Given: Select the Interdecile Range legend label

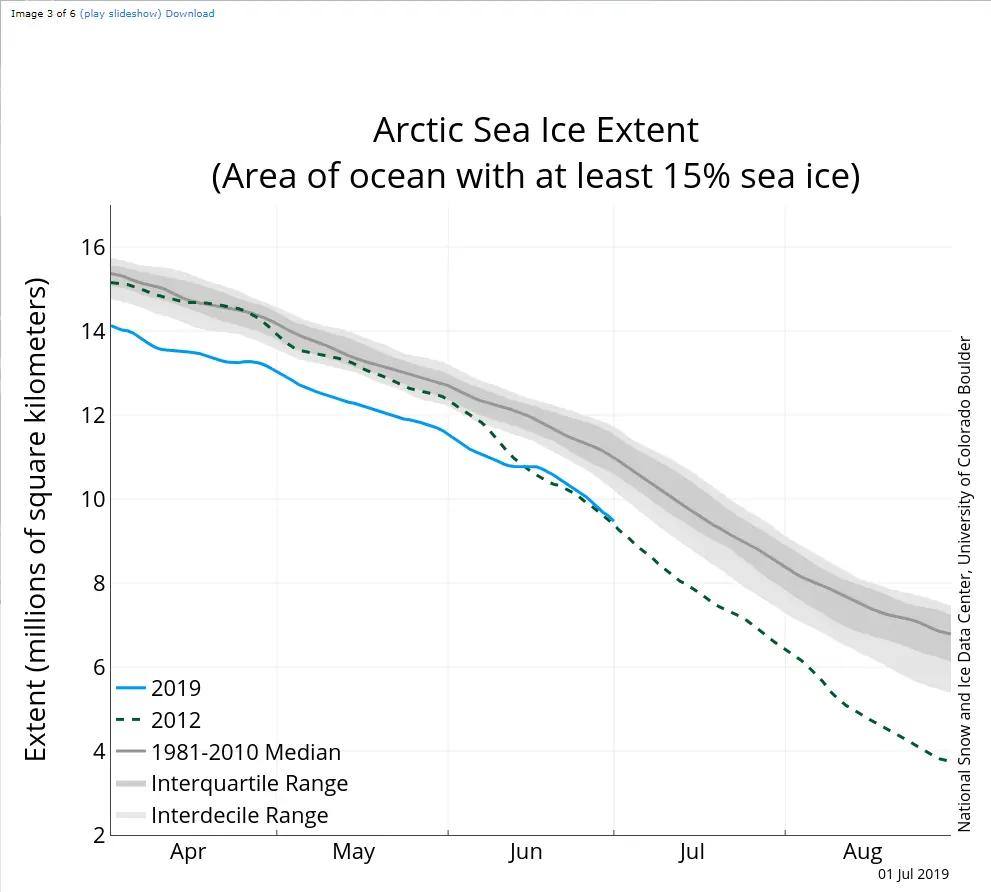Looking at the screenshot, I should coord(239,815).
